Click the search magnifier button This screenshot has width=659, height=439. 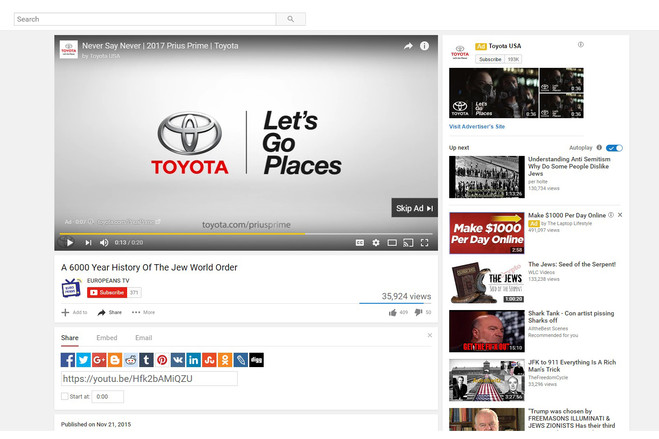(x=290, y=19)
